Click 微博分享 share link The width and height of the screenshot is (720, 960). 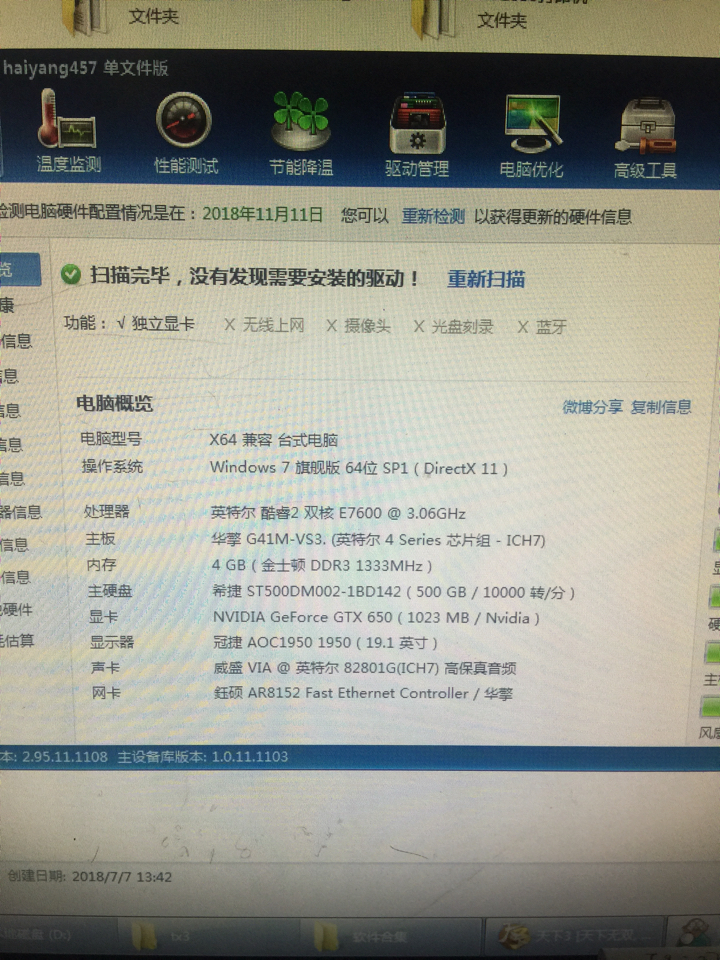click(x=592, y=407)
